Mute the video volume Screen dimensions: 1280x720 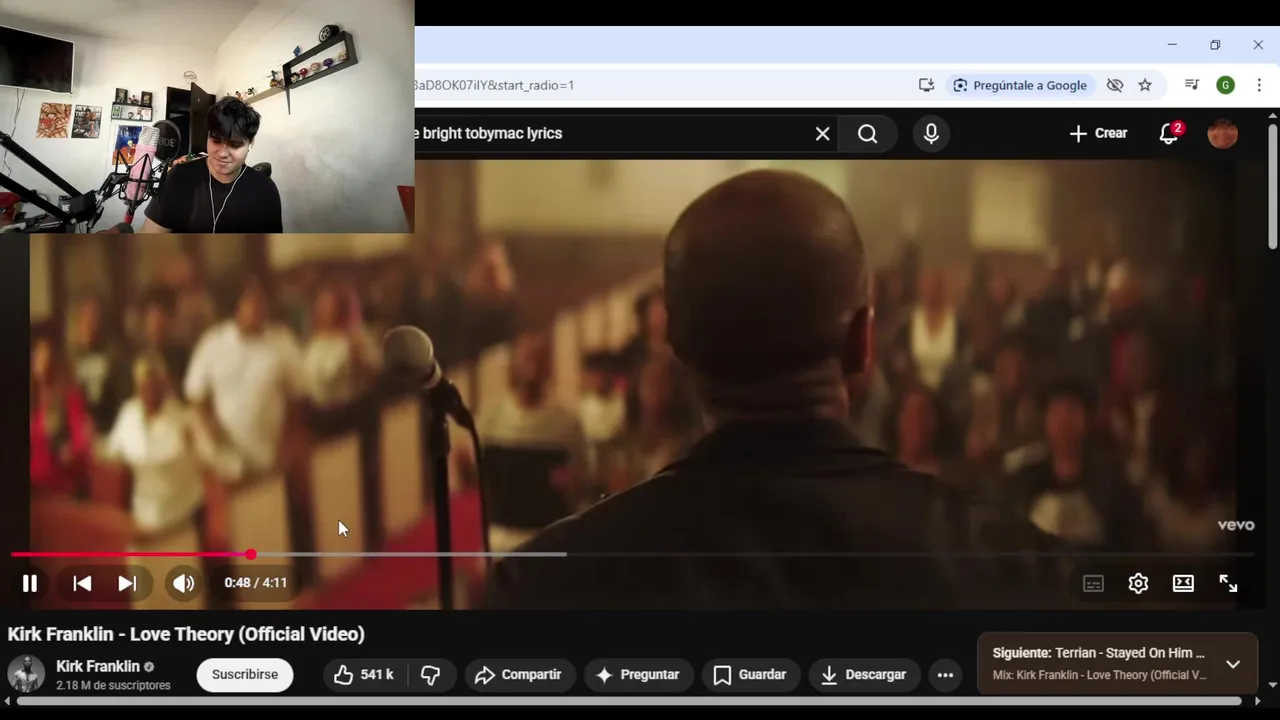tap(183, 583)
